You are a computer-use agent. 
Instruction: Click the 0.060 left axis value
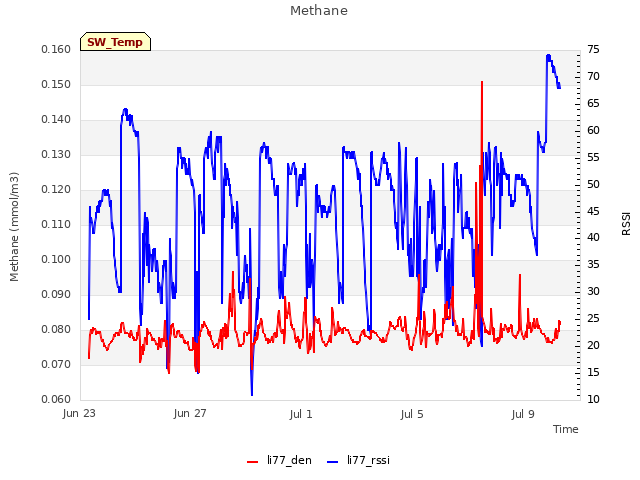[56, 399]
